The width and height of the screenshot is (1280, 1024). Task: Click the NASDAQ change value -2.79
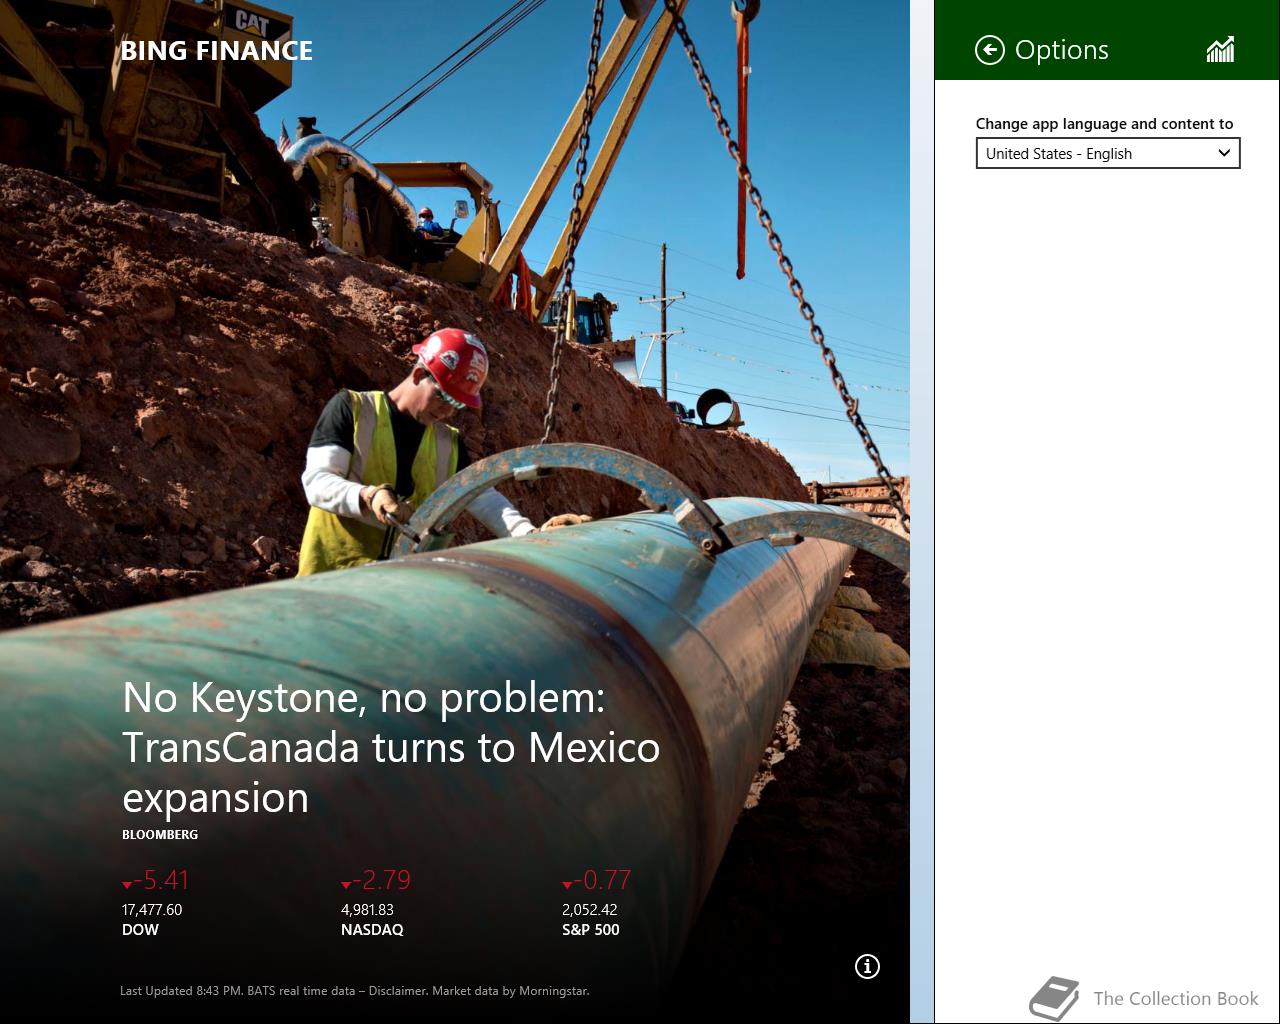click(376, 880)
